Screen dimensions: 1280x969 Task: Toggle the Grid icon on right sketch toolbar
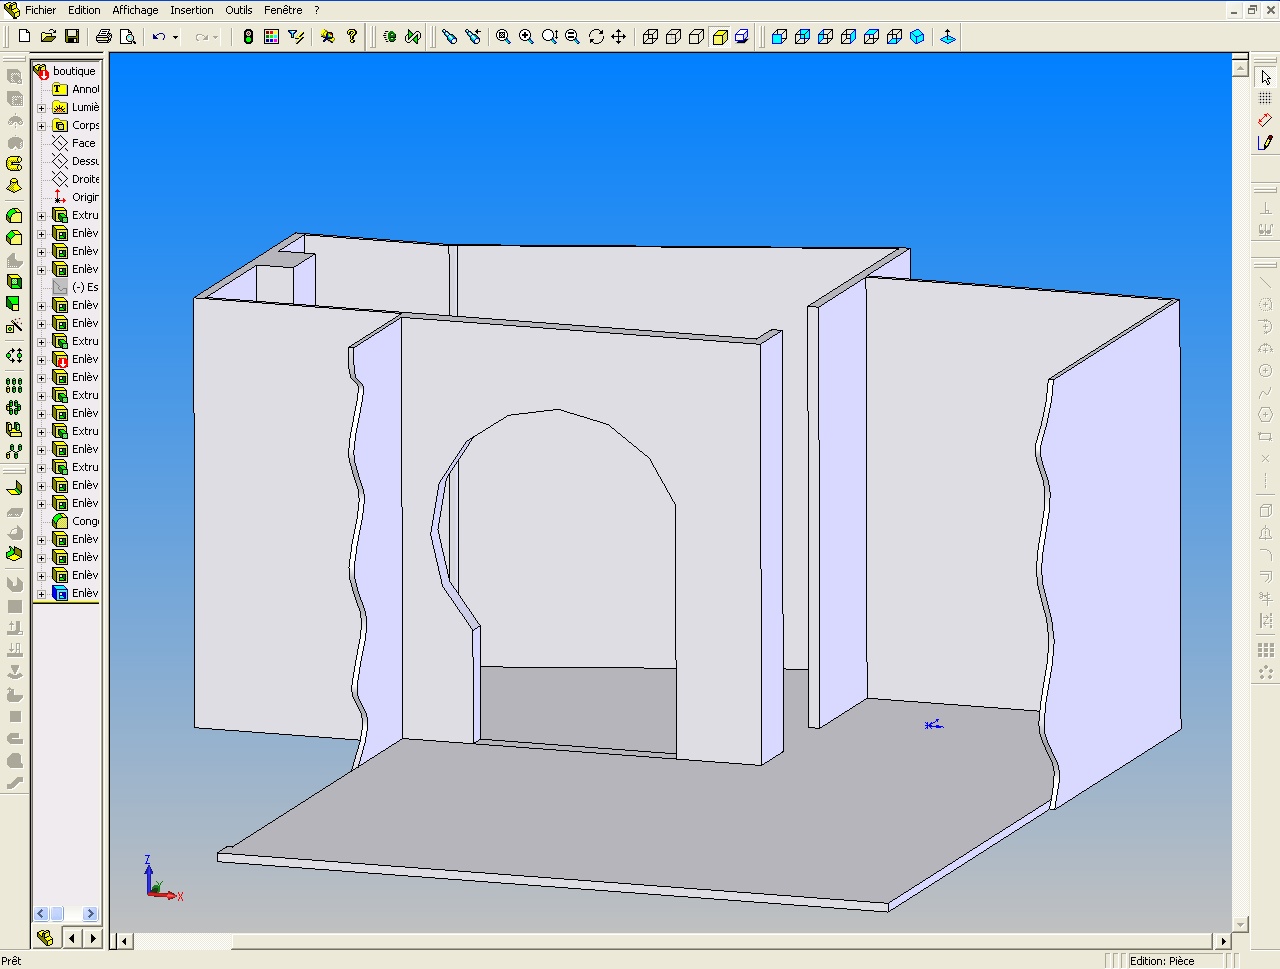pos(1266,99)
